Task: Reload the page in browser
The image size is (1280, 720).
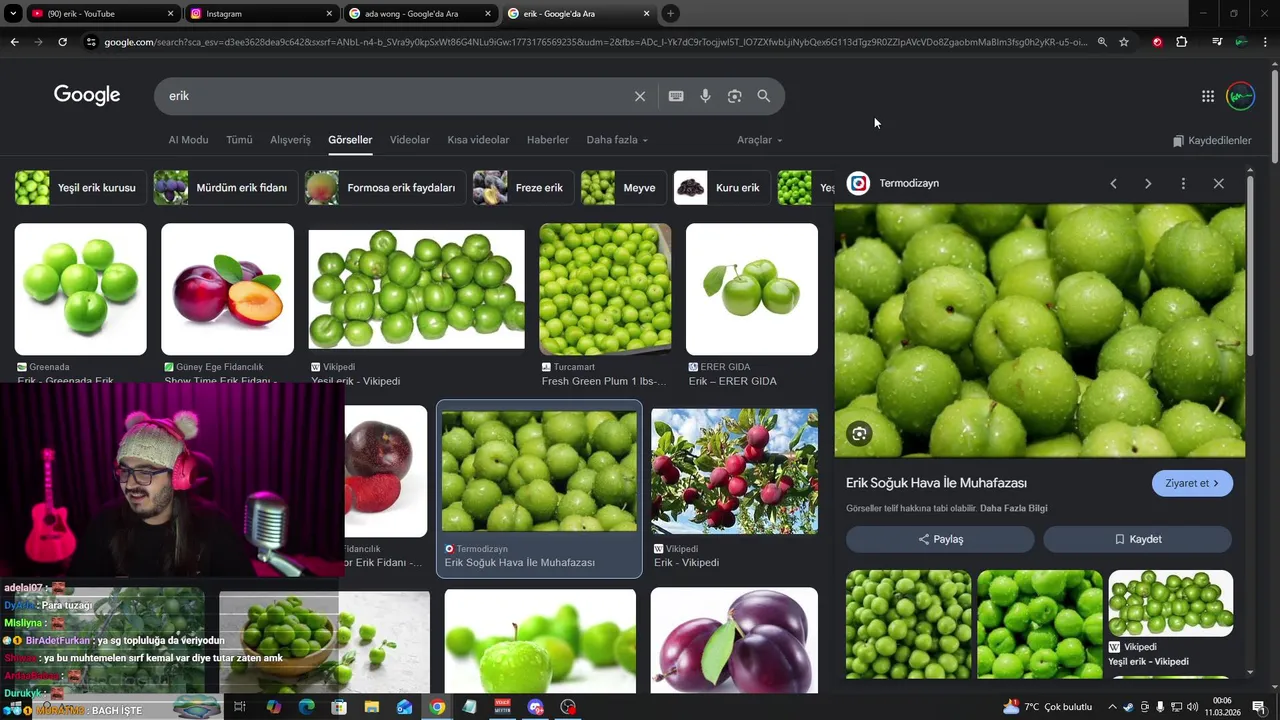Action: (x=62, y=42)
